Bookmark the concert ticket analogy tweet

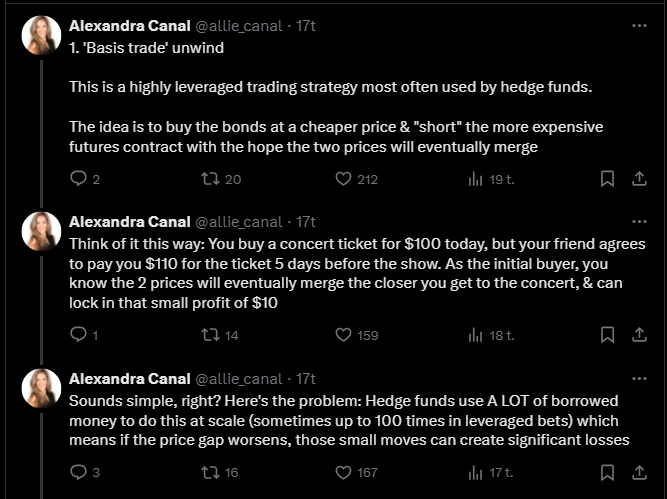[x=607, y=335]
